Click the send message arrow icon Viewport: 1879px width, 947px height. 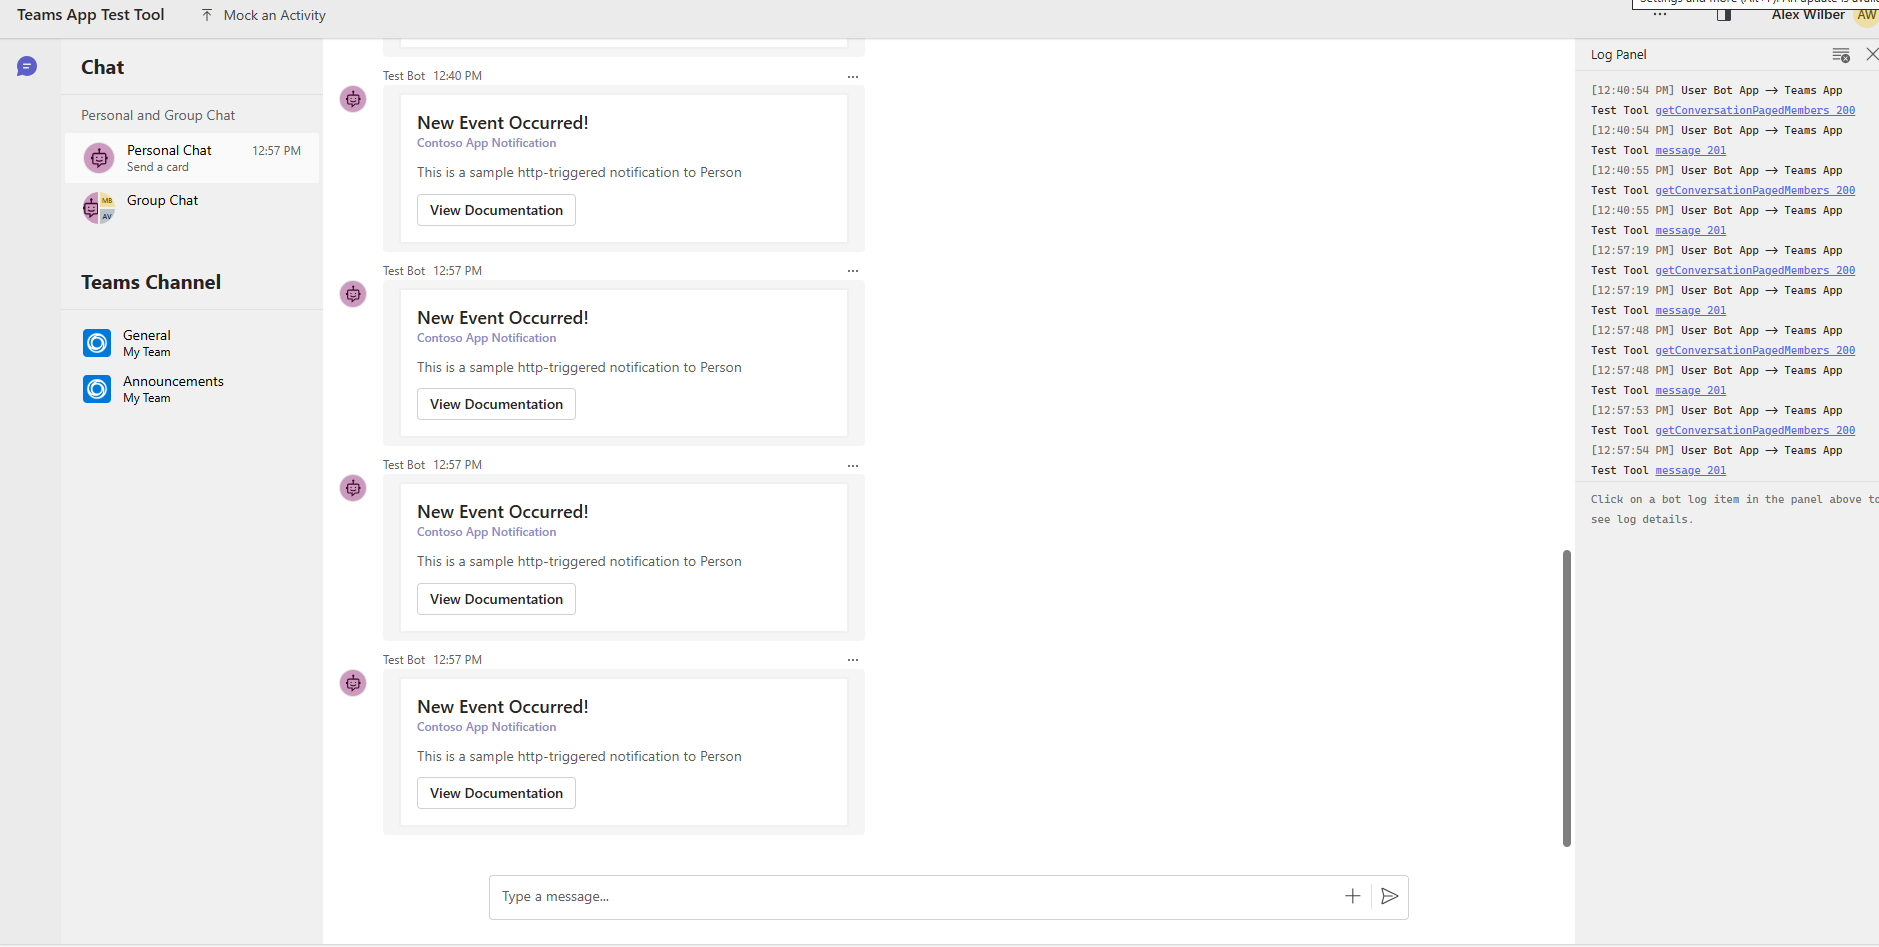pyautogui.click(x=1389, y=896)
